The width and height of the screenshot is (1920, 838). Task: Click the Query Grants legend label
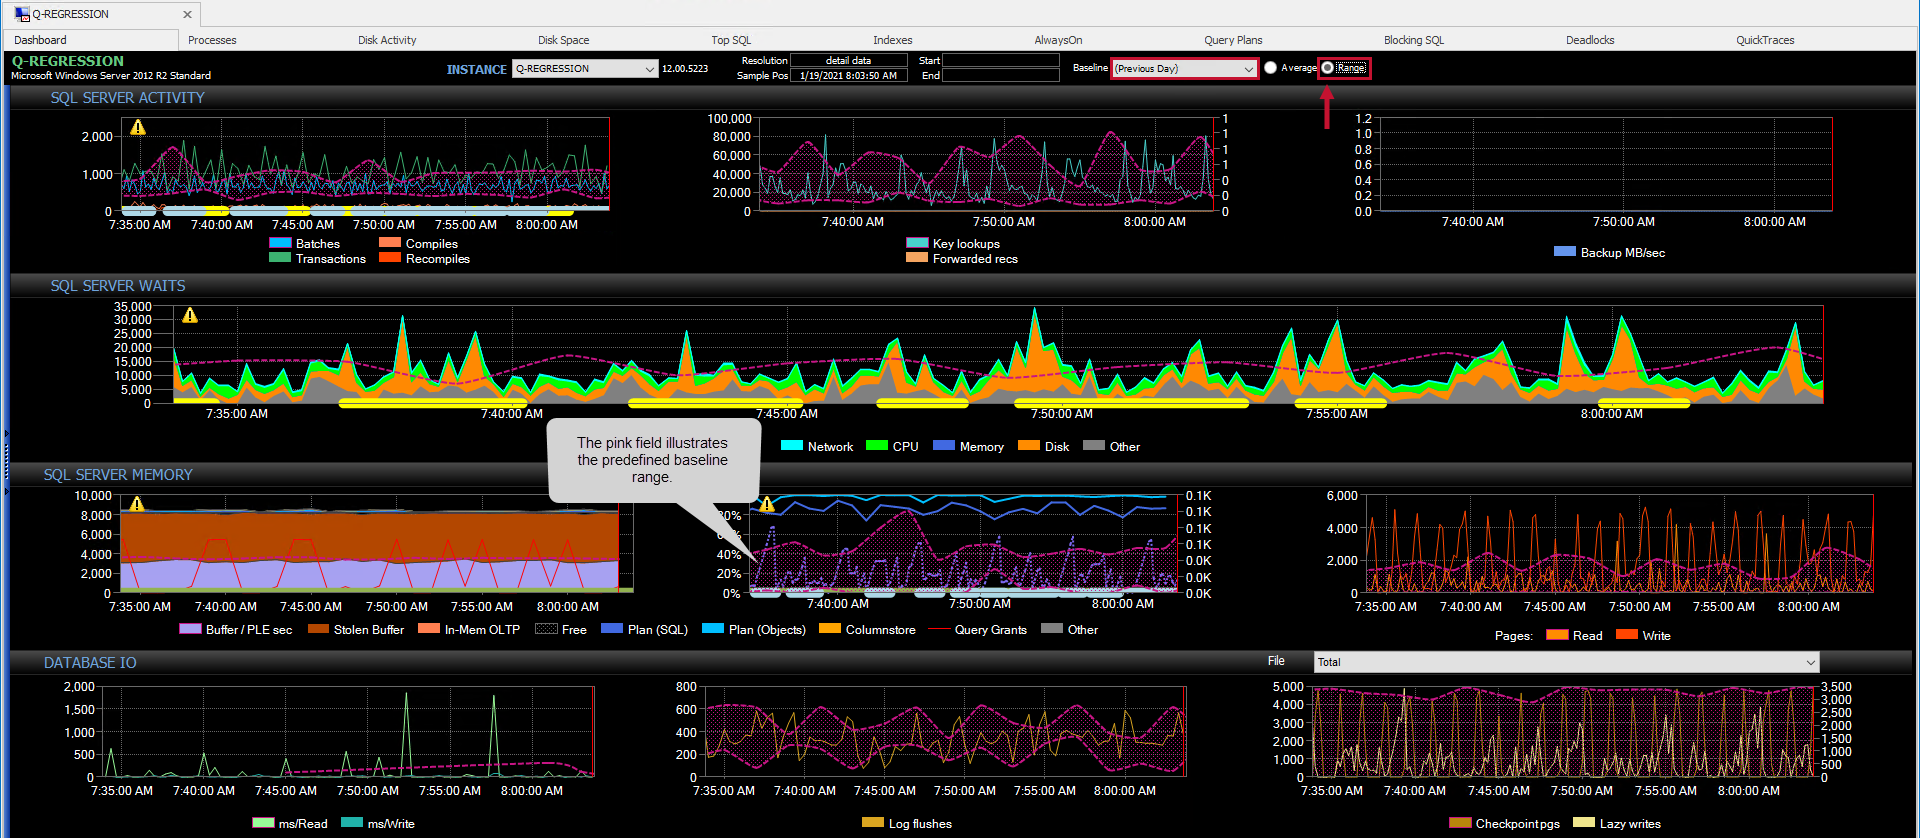click(991, 630)
